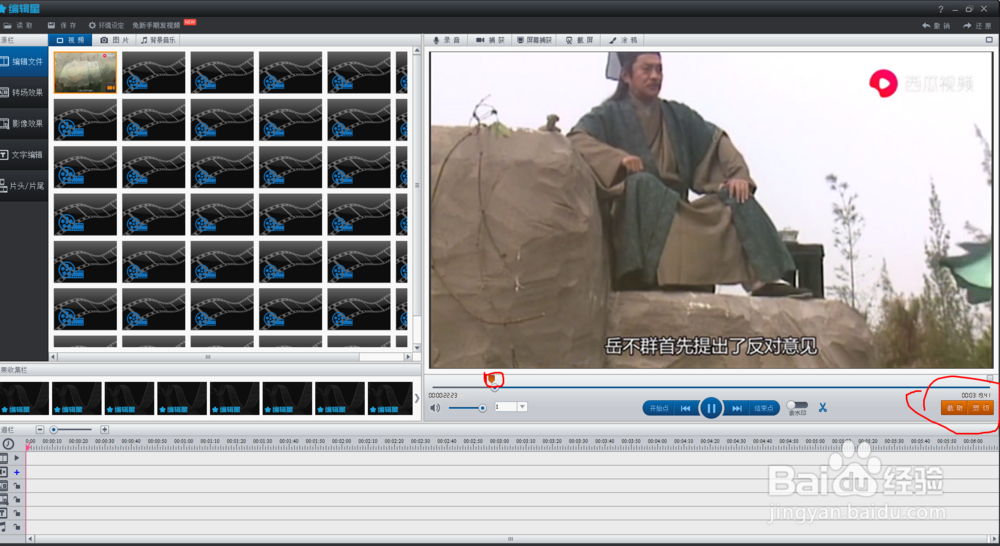This screenshot has width=1000, height=546.
Task: Switch to the 背景音乐 media tab
Action: click(158, 40)
